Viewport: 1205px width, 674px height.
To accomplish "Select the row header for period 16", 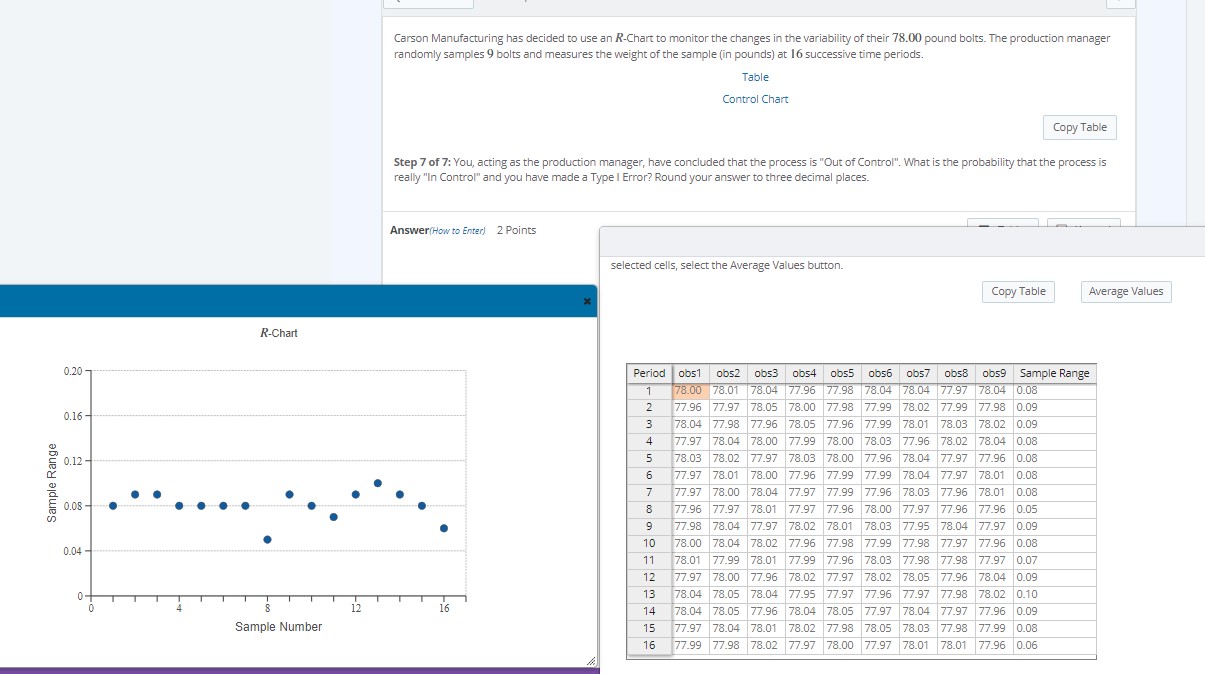I will pyautogui.click(x=650, y=645).
